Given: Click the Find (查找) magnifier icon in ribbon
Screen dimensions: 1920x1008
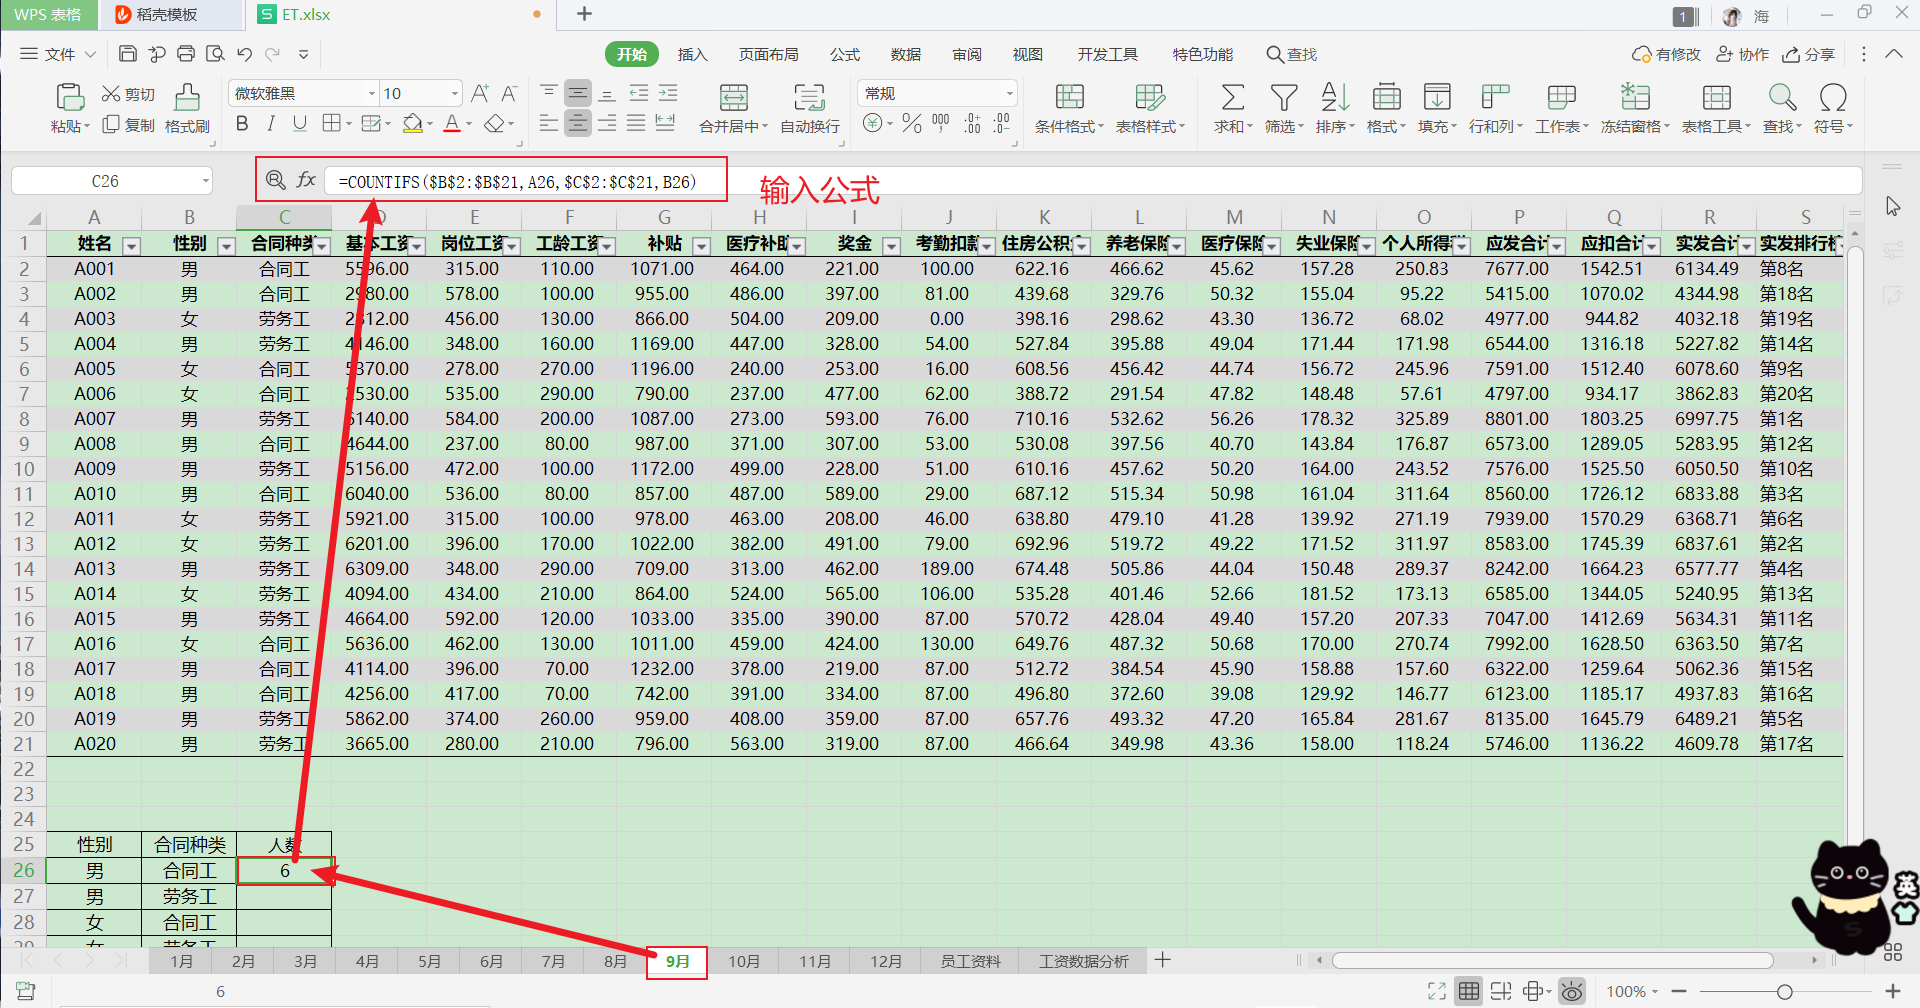Looking at the screenshot, I should coord(1782,97).
